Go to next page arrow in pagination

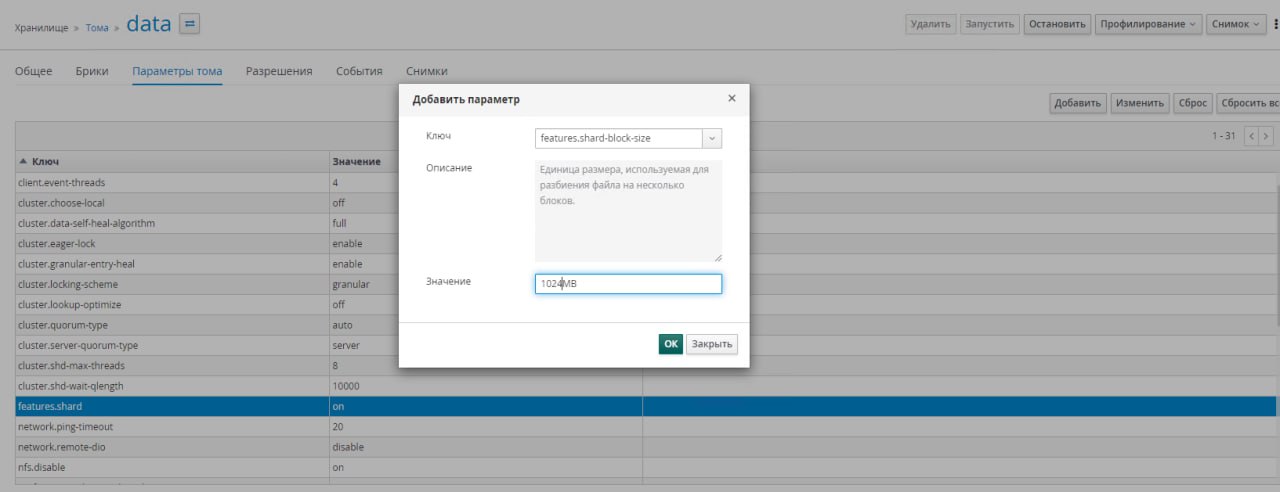[1266, 136]
